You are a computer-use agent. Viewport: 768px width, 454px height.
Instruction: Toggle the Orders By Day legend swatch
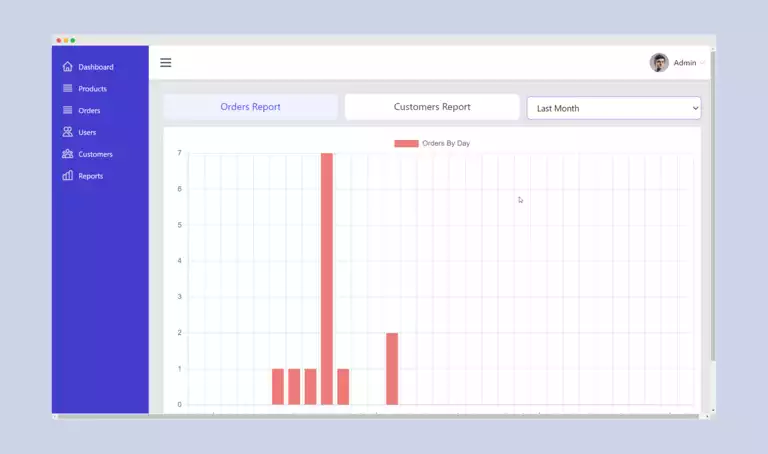[x=406, y=143]
